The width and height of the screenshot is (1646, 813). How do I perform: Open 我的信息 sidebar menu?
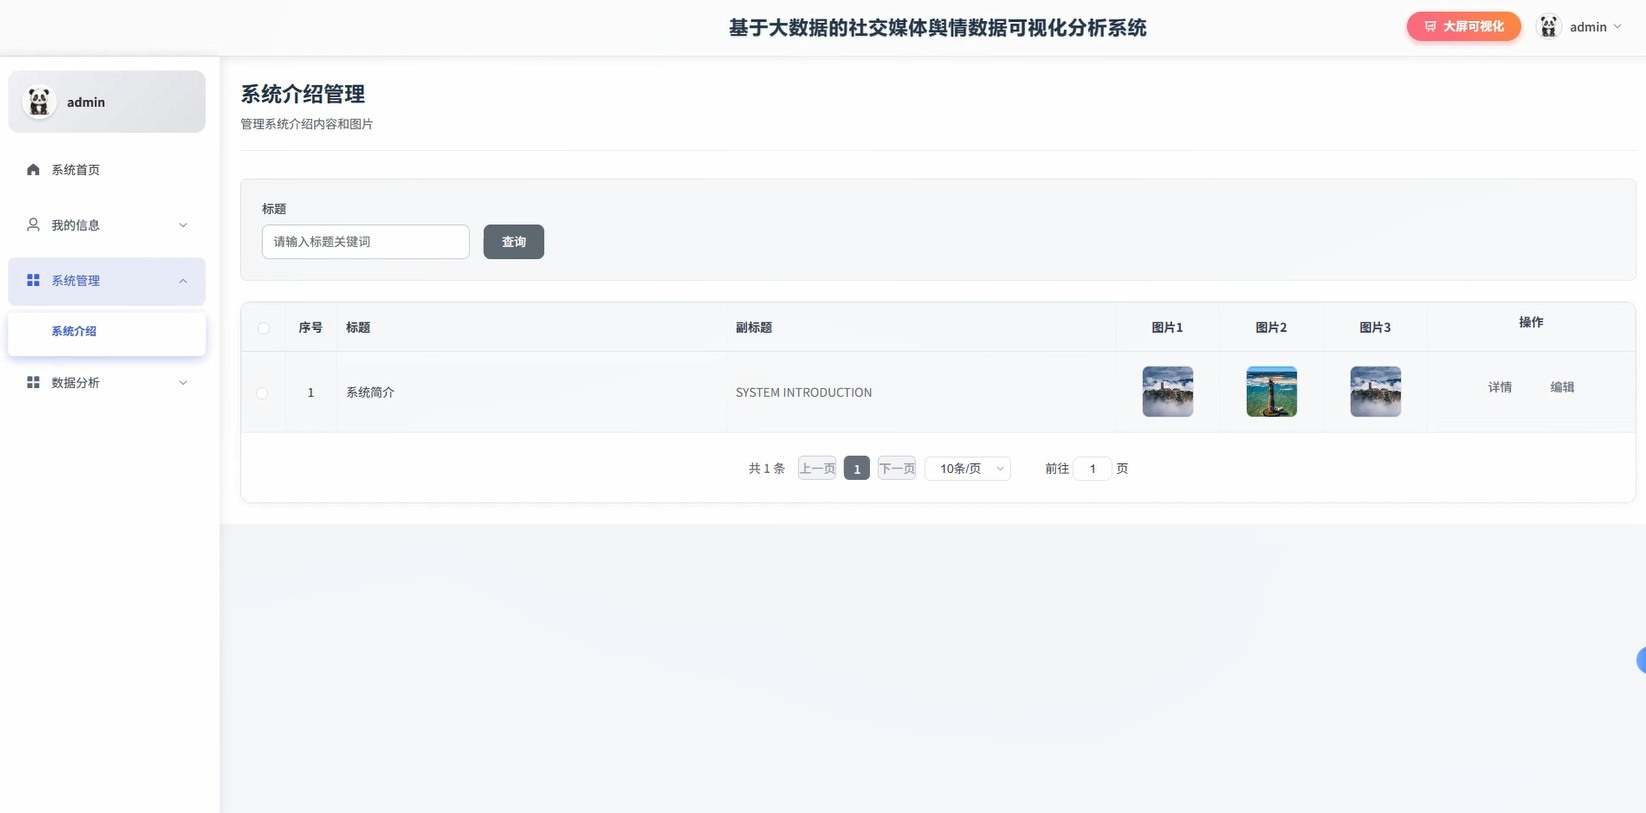(107, 225)
